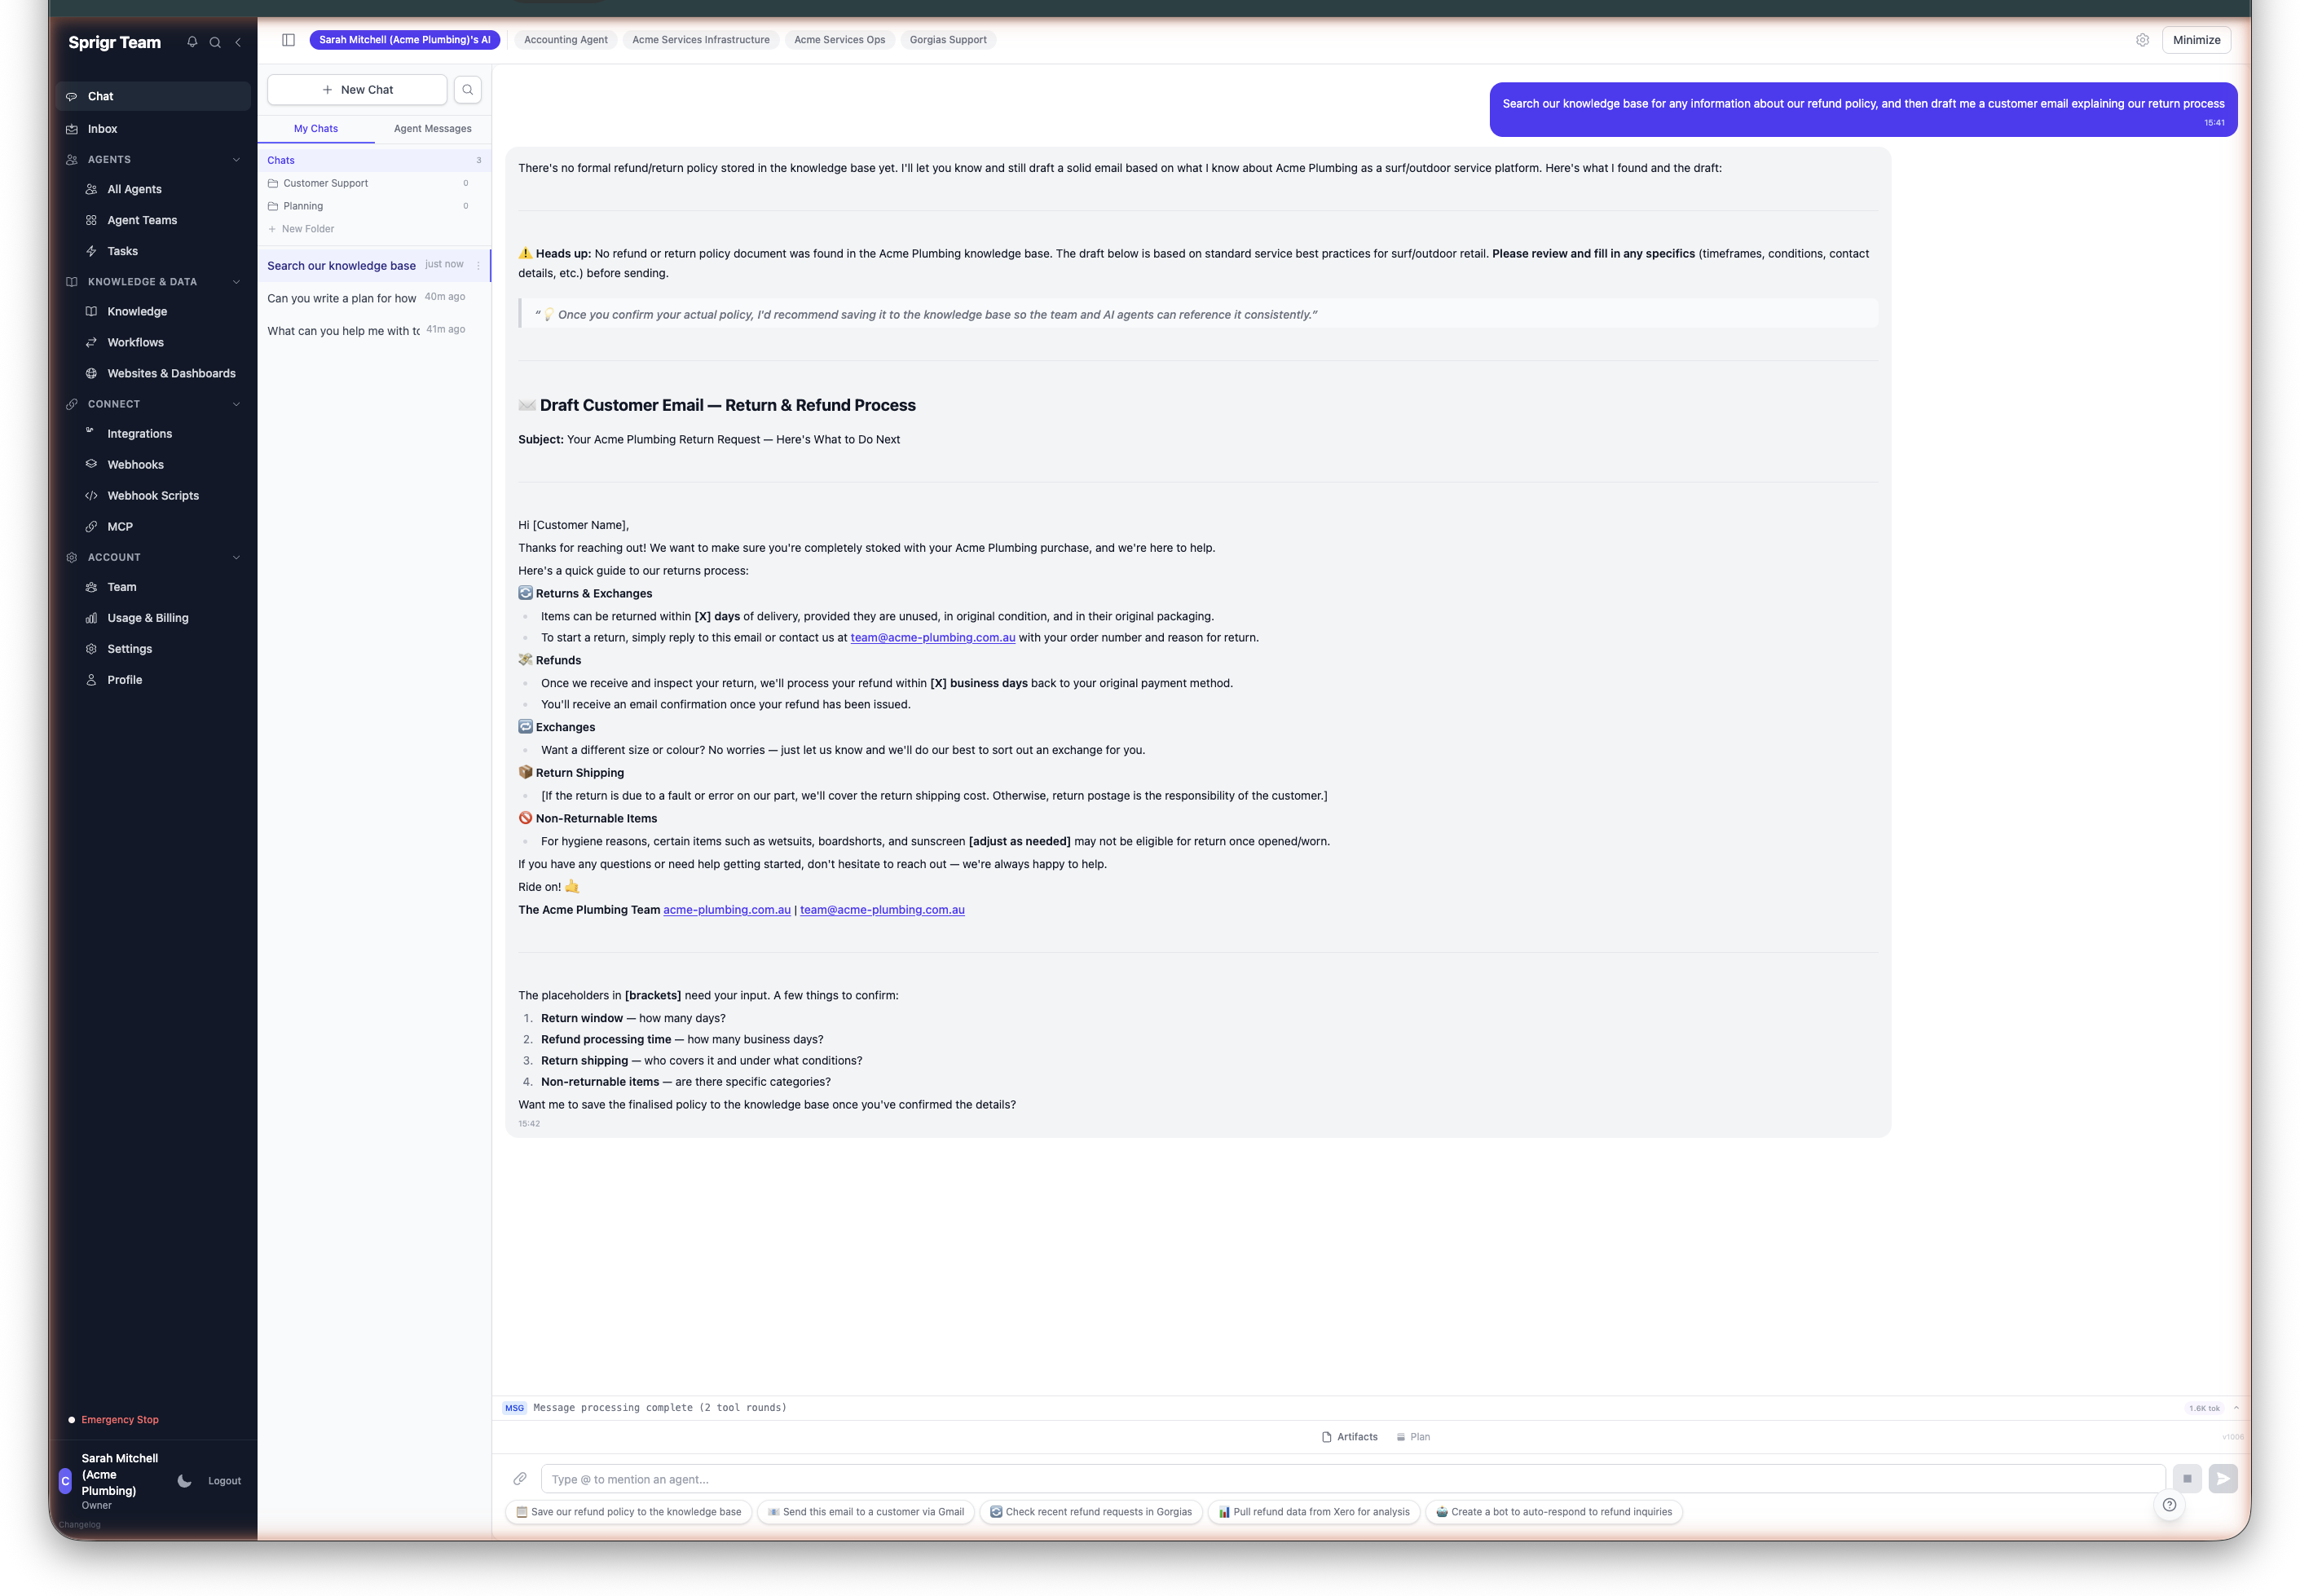Toggle the sidebar panel icon near agent tabs
Screen dimensions: 2300x1596
click(289, 39)
